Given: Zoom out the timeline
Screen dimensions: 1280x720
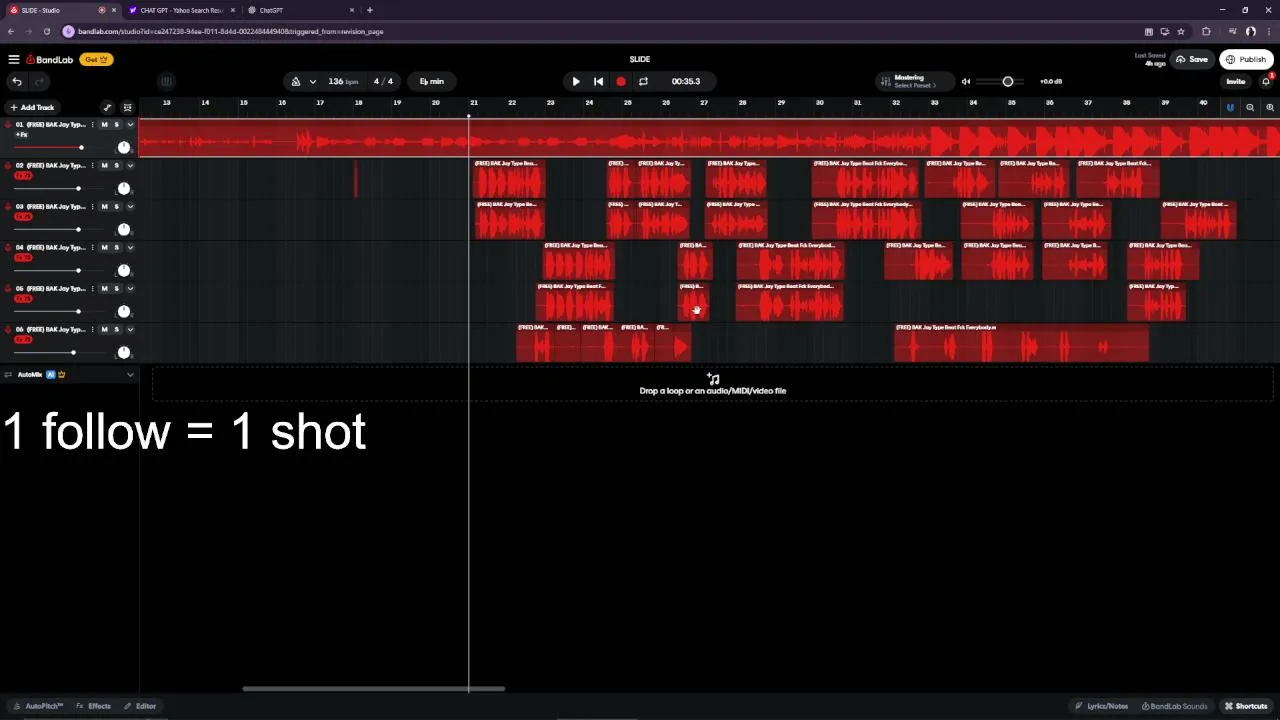Looking at the screenshot, I should click(1250, 107).
